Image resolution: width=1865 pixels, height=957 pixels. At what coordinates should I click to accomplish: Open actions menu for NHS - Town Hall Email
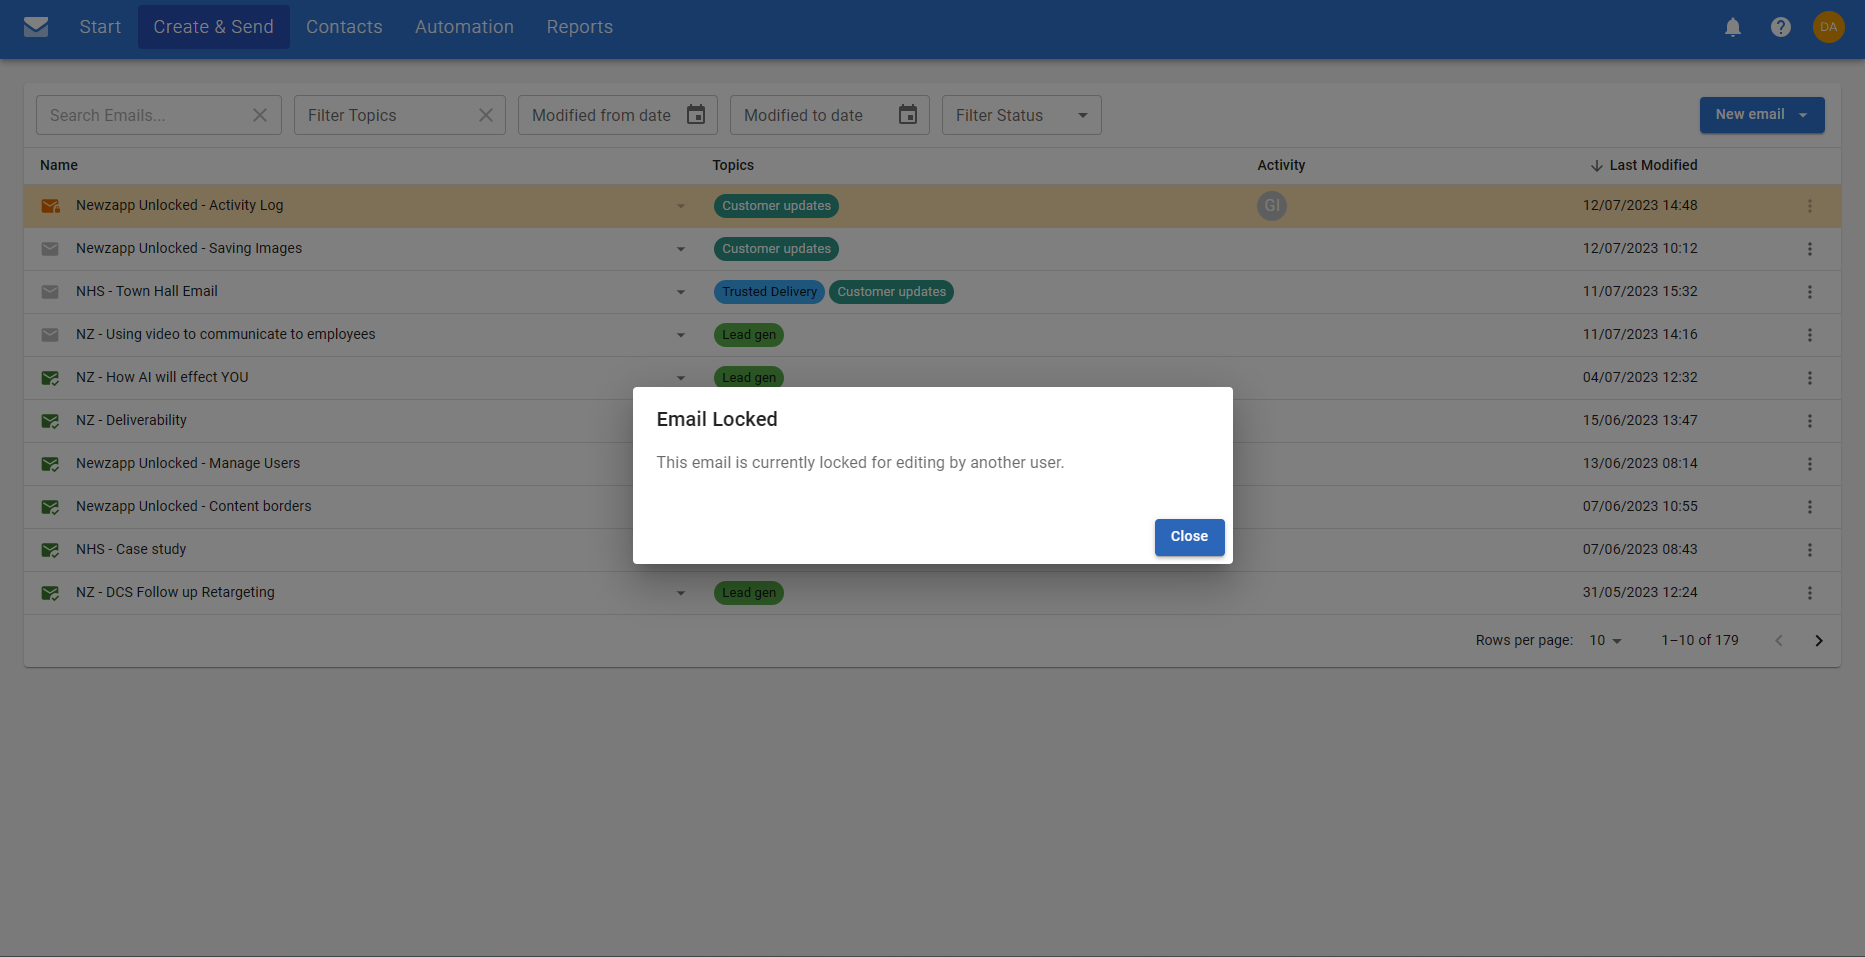click(1809, 292)
